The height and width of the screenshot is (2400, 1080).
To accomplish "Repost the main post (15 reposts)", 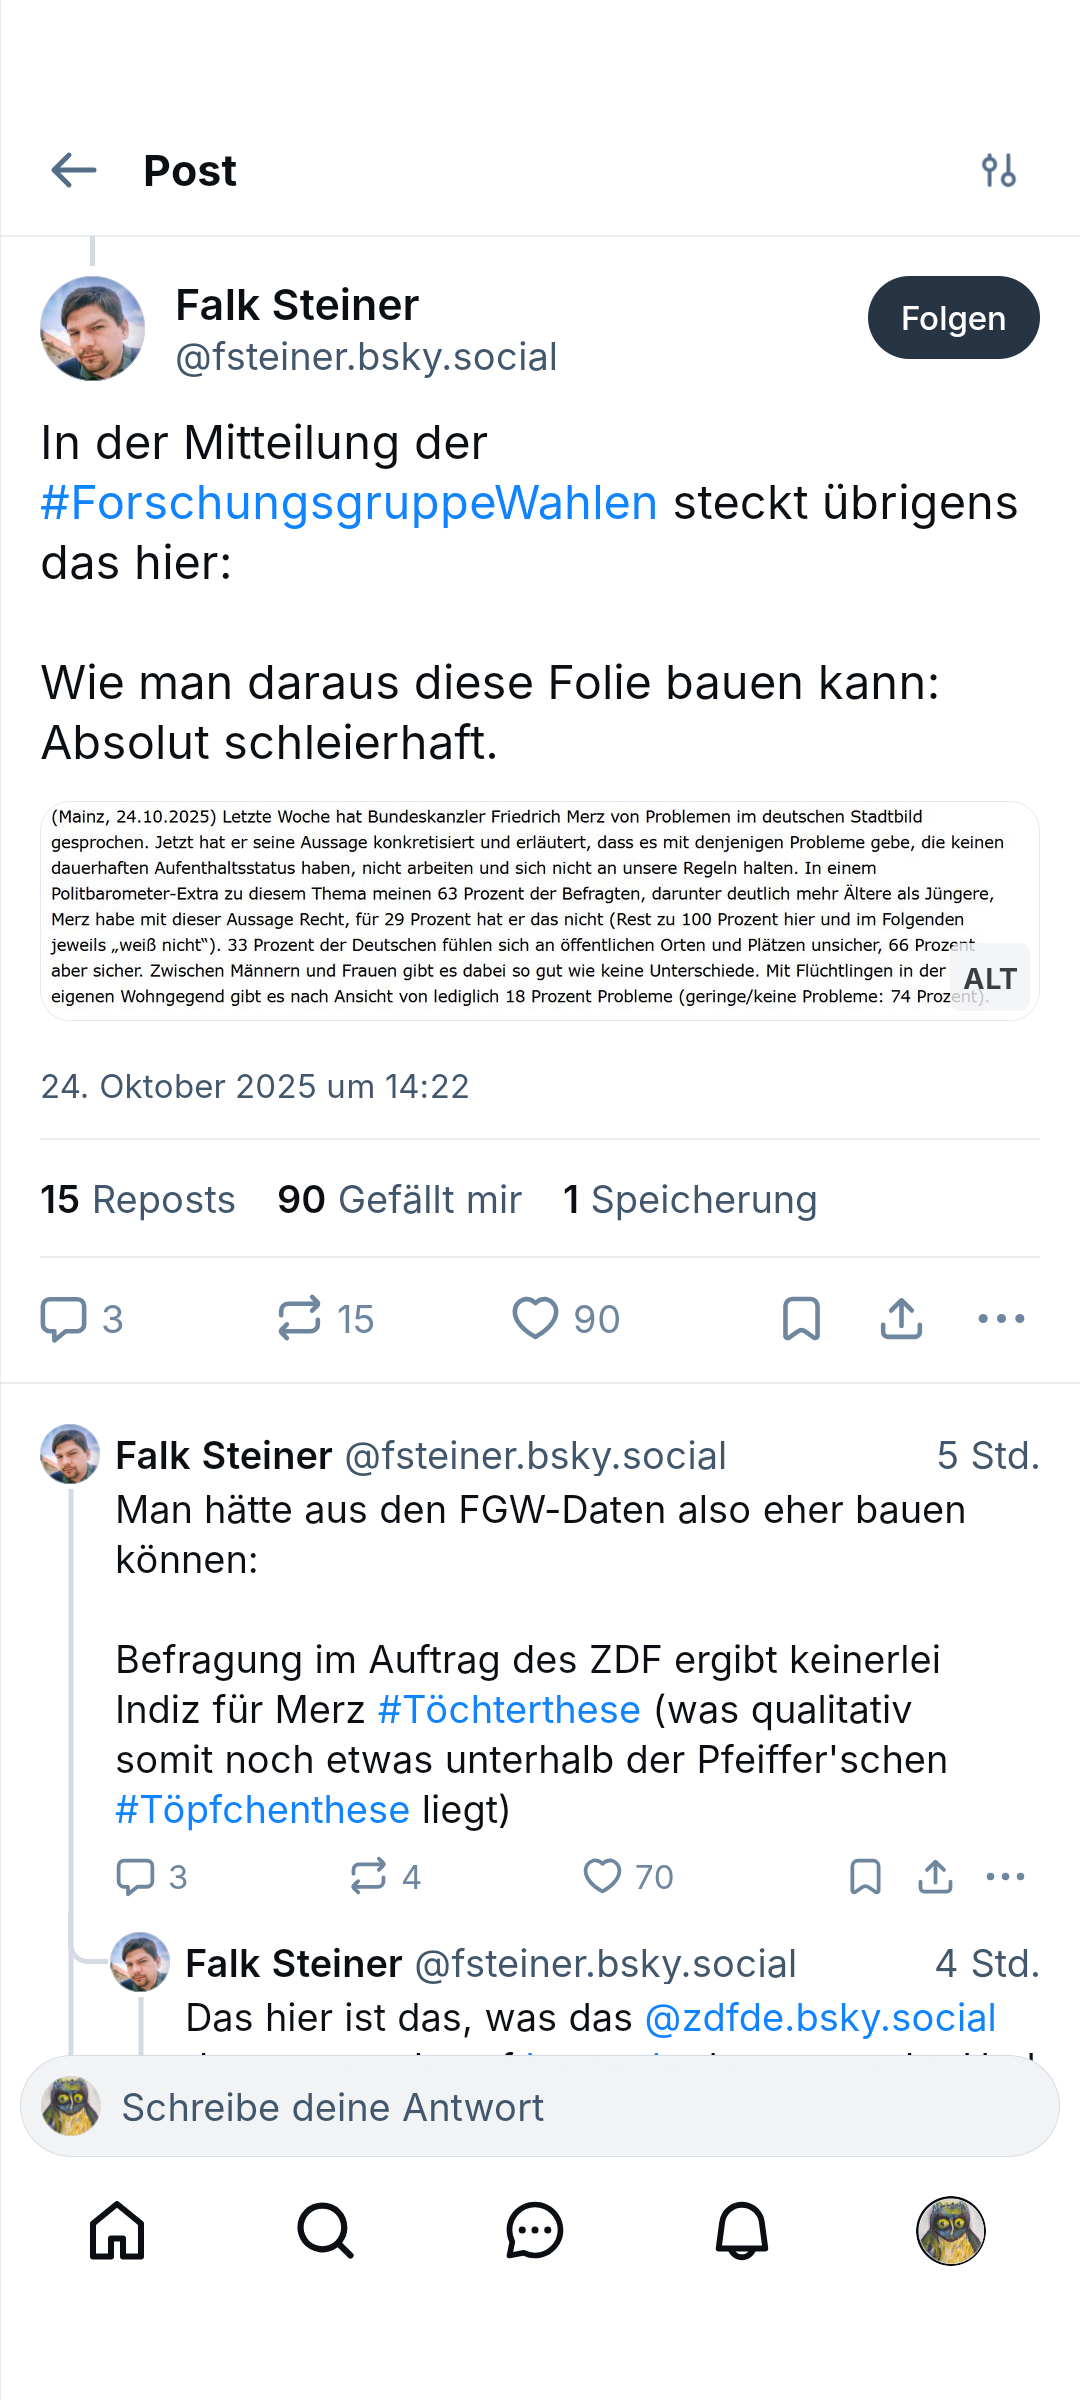I will [300, 1318].
